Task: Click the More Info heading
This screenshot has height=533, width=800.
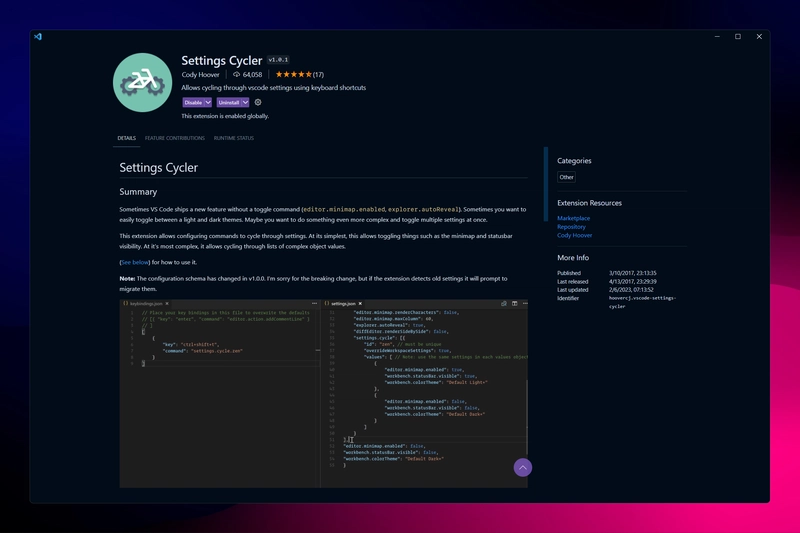Action: tap(573, 258)
